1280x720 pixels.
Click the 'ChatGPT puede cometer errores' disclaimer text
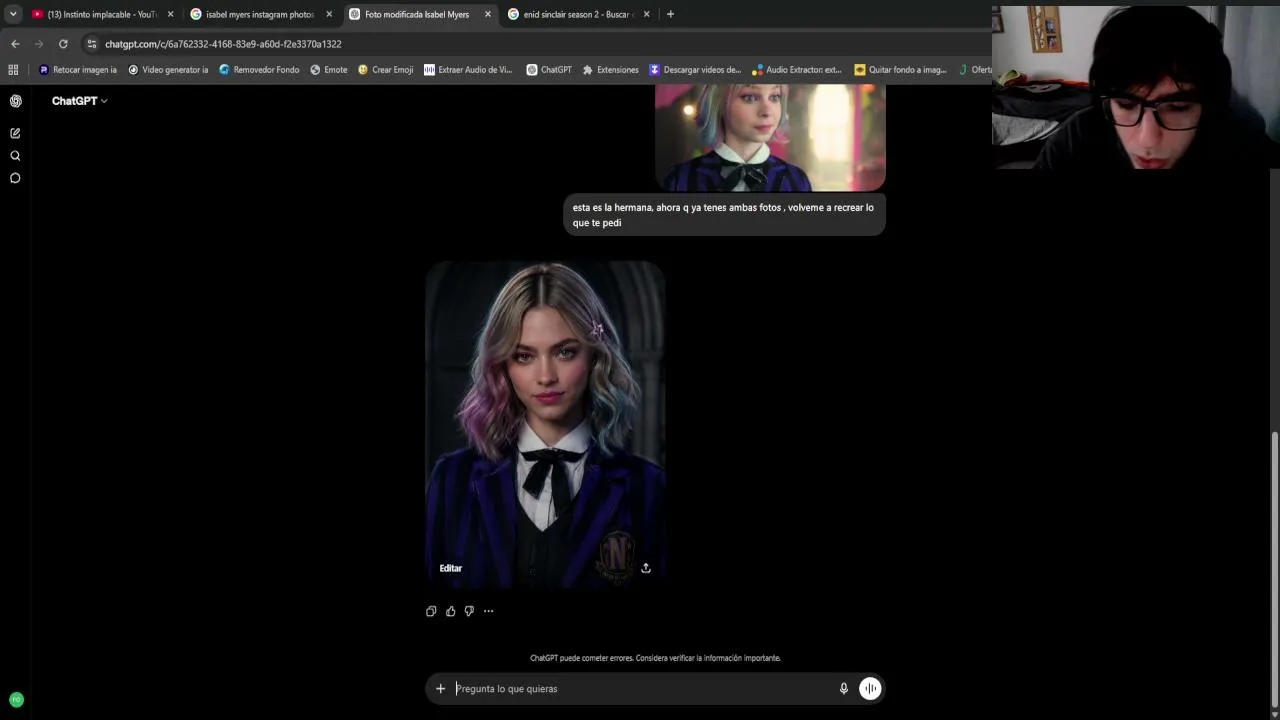(655, 658)
